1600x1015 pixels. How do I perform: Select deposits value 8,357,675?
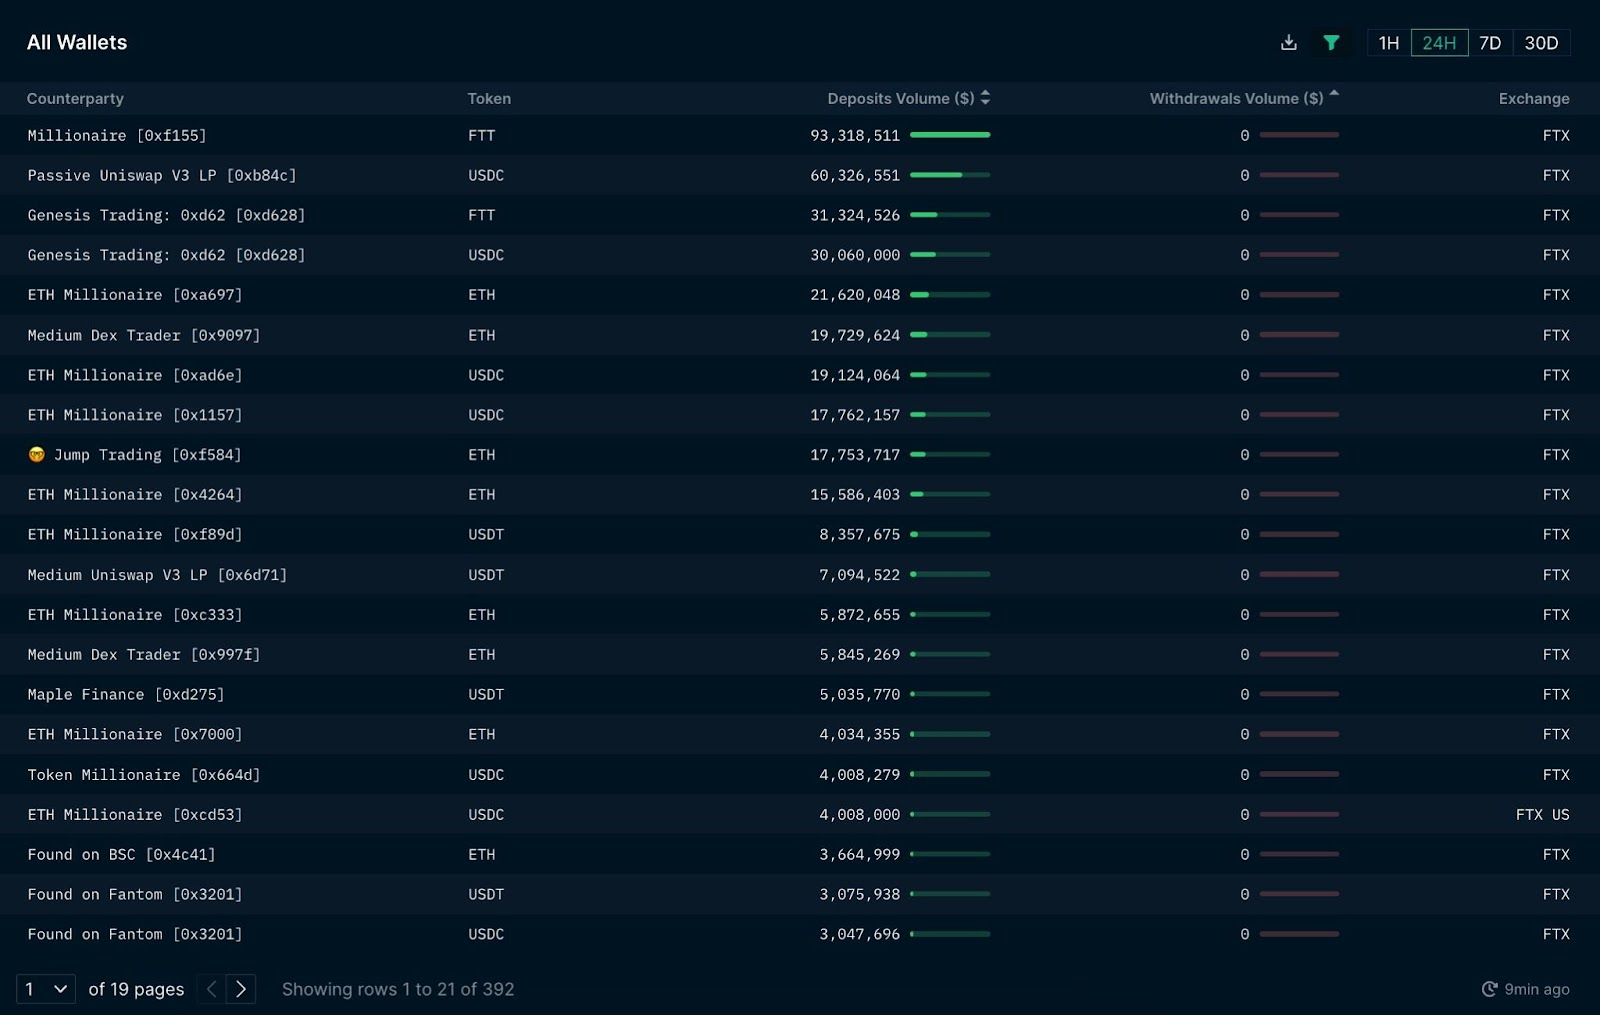click(x=860, y=535)
